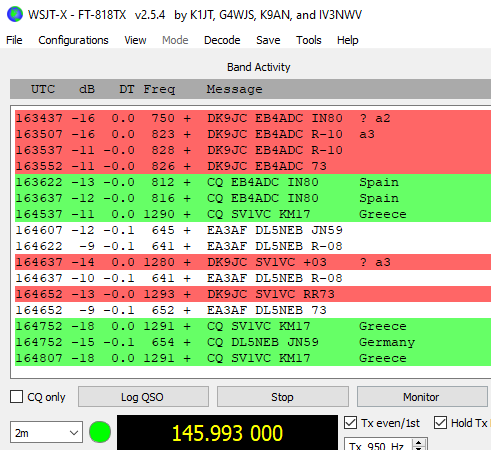Click the Message column header
Screen dimensions: 491x450
(234, 89)
